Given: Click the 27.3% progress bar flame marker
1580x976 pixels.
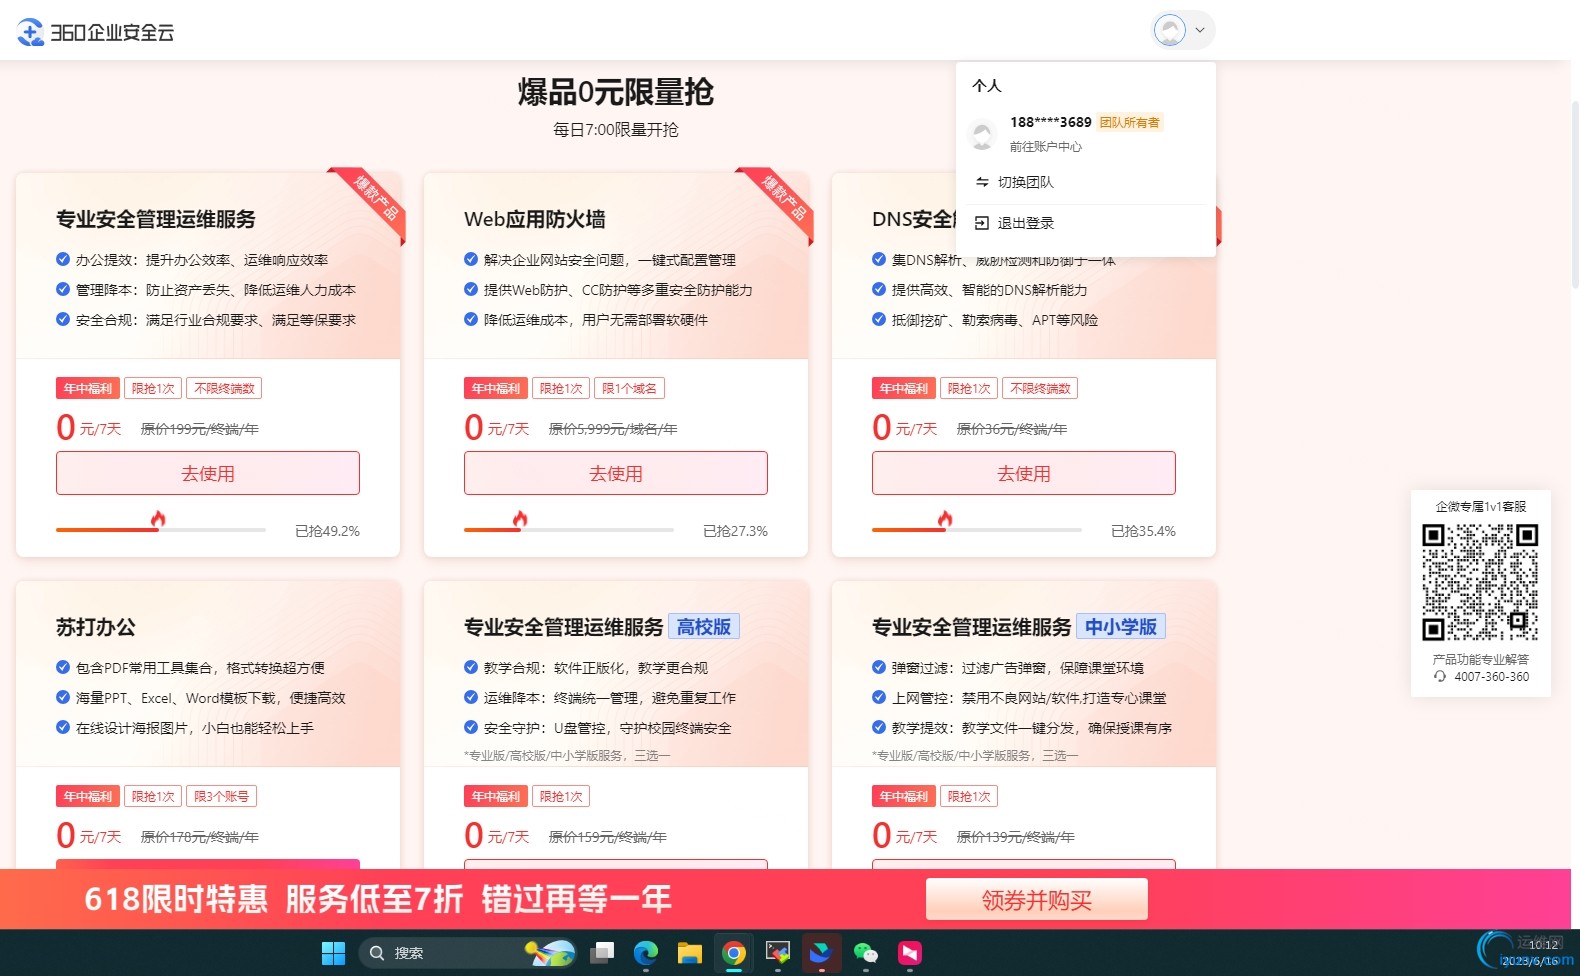Looking at the screenshot, I should [520, 519].
